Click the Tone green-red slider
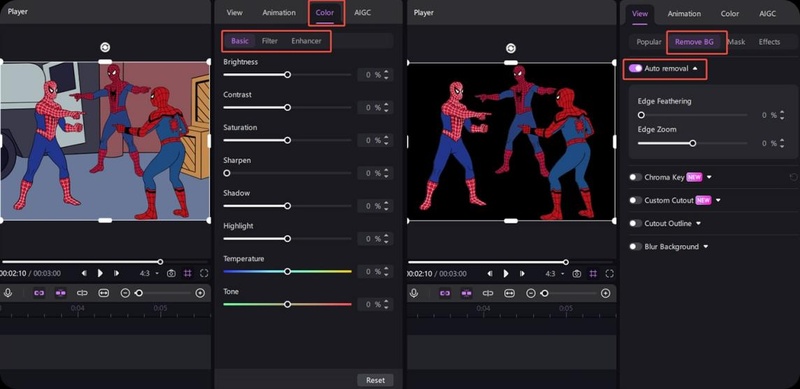 point(287,304)
